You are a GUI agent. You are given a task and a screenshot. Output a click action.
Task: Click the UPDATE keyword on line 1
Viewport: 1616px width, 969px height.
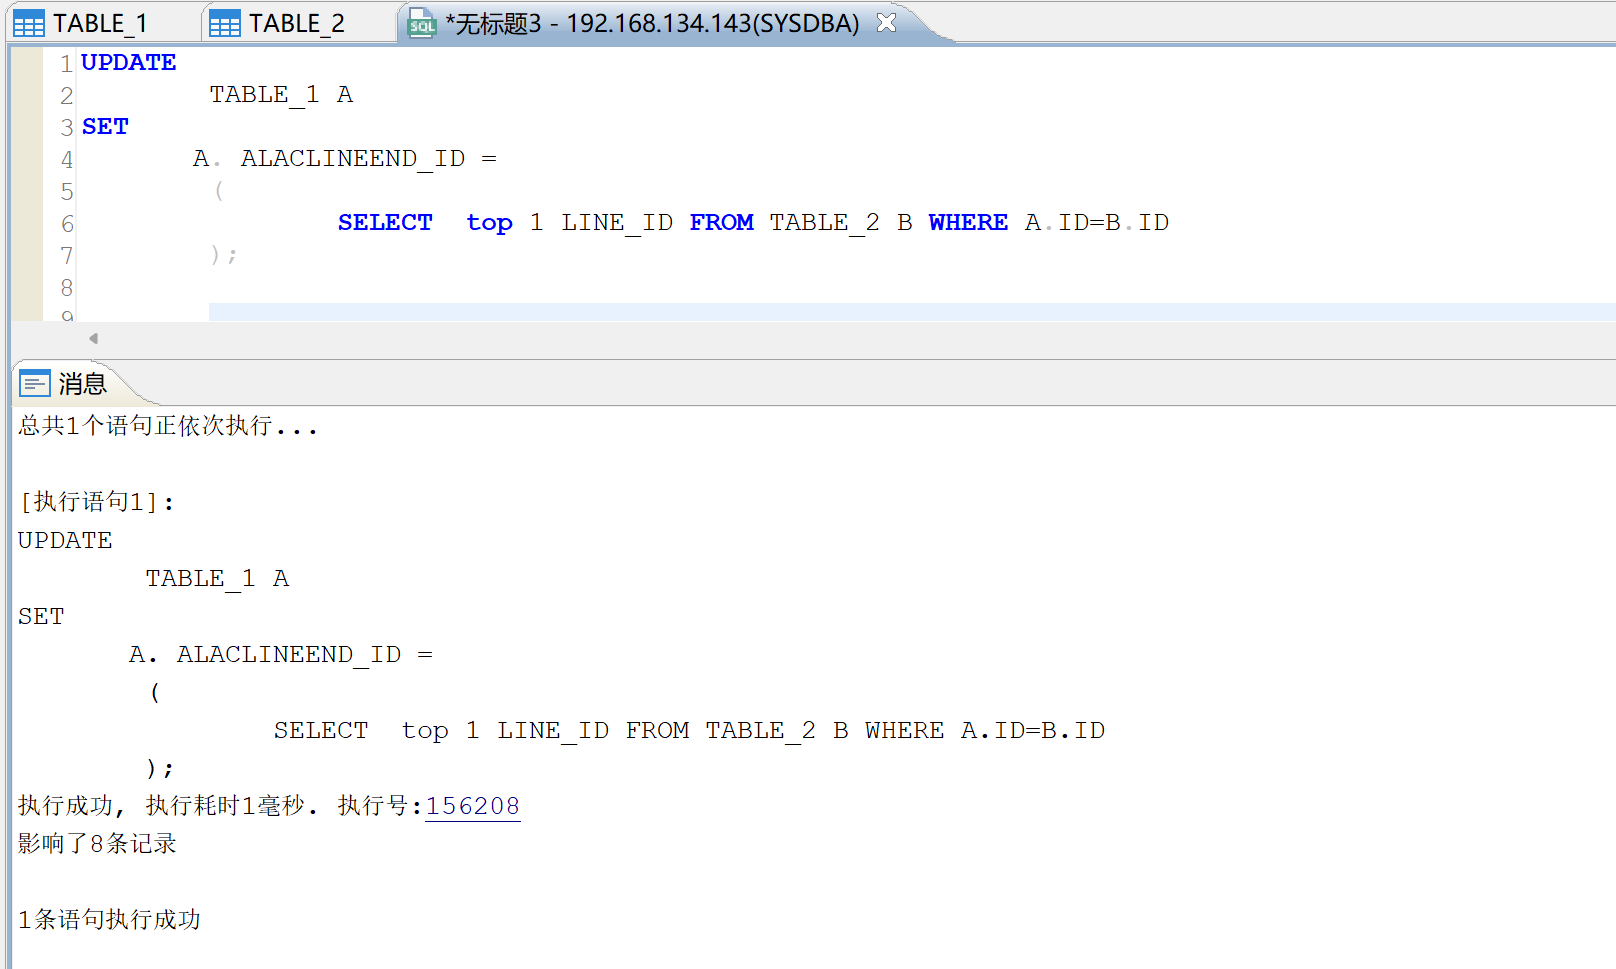point(128,62)
